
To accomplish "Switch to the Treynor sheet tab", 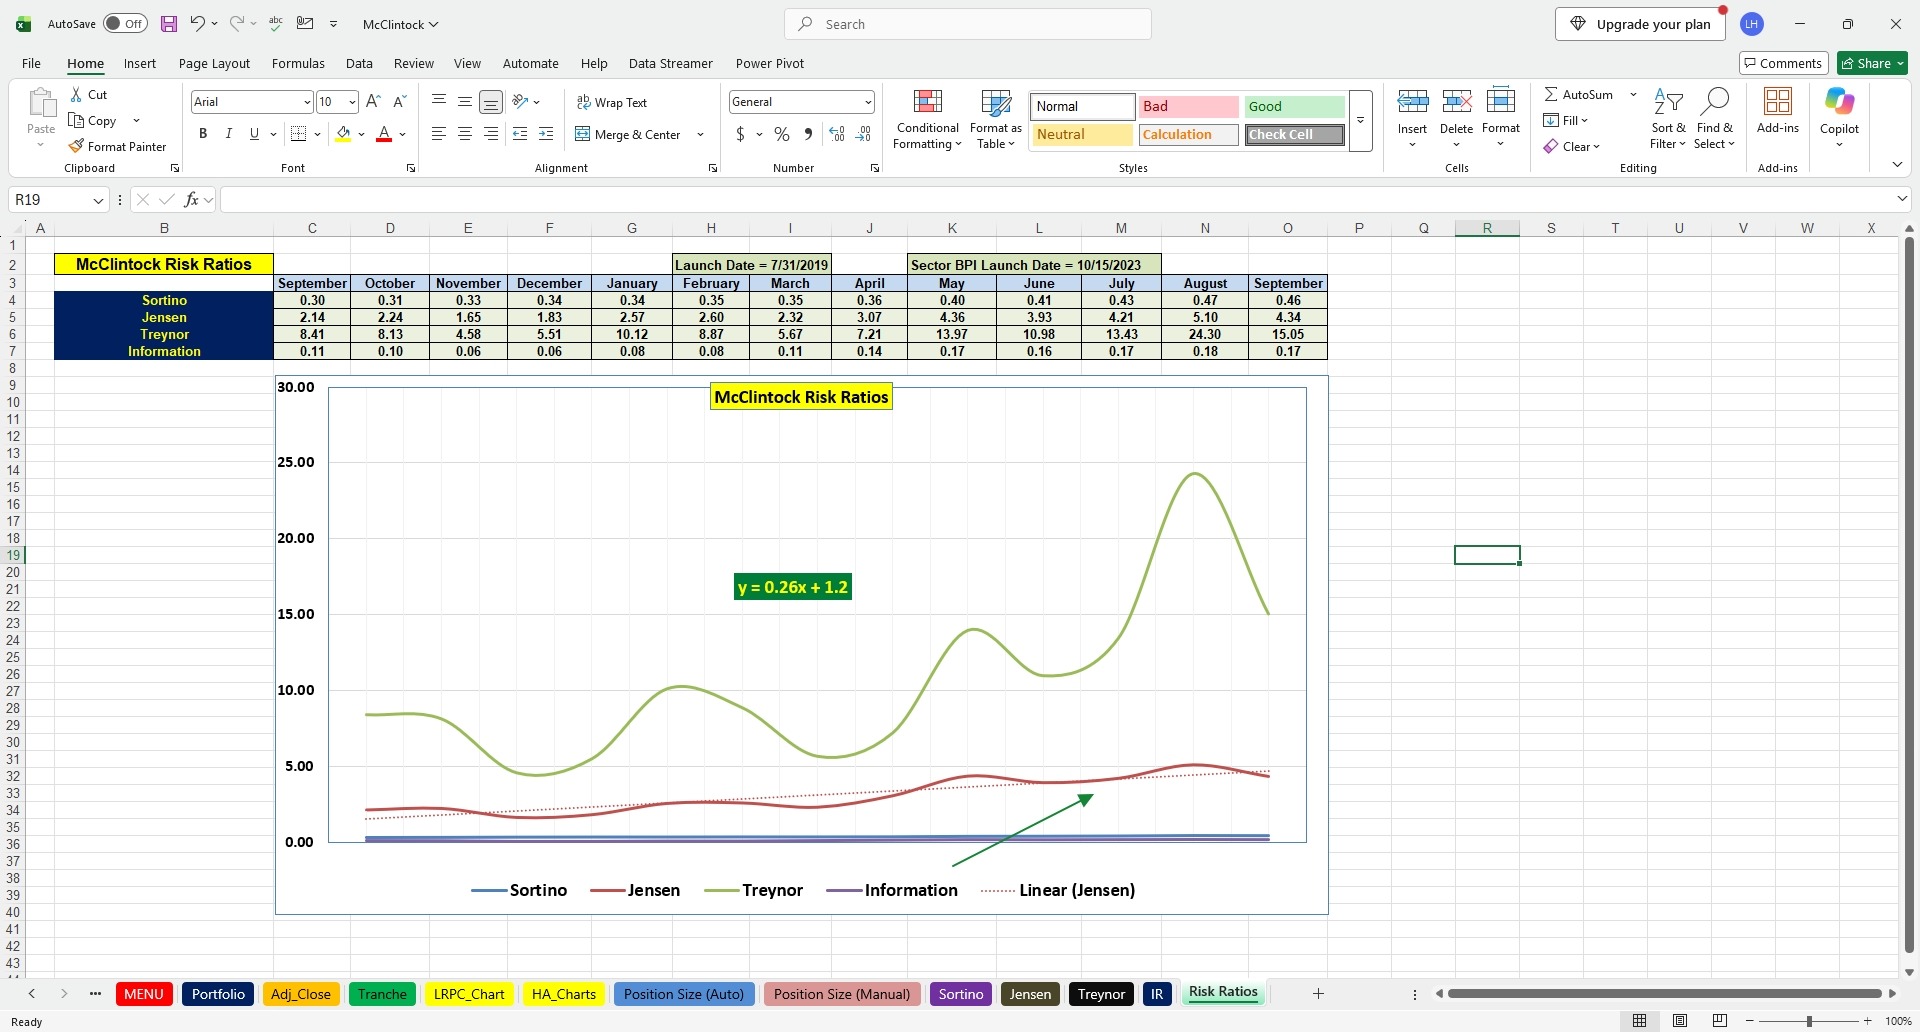I will pos(1101,994).
